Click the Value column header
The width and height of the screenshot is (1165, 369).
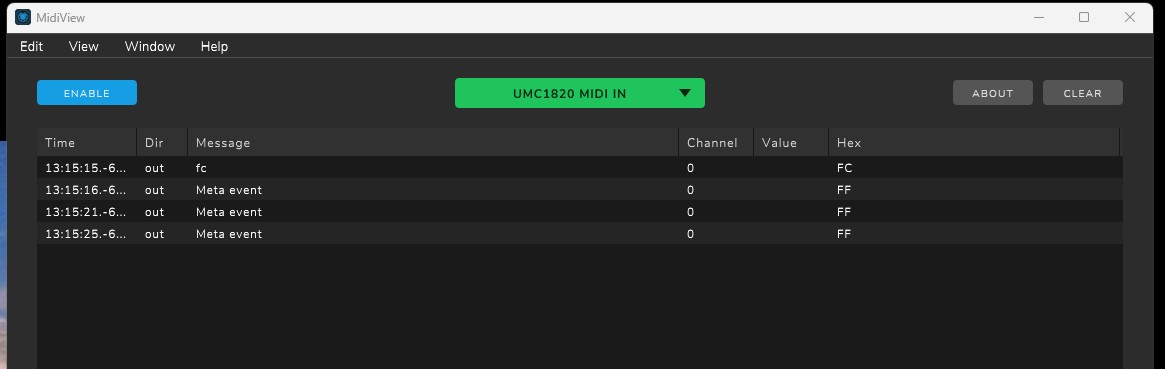pos(791,143)
